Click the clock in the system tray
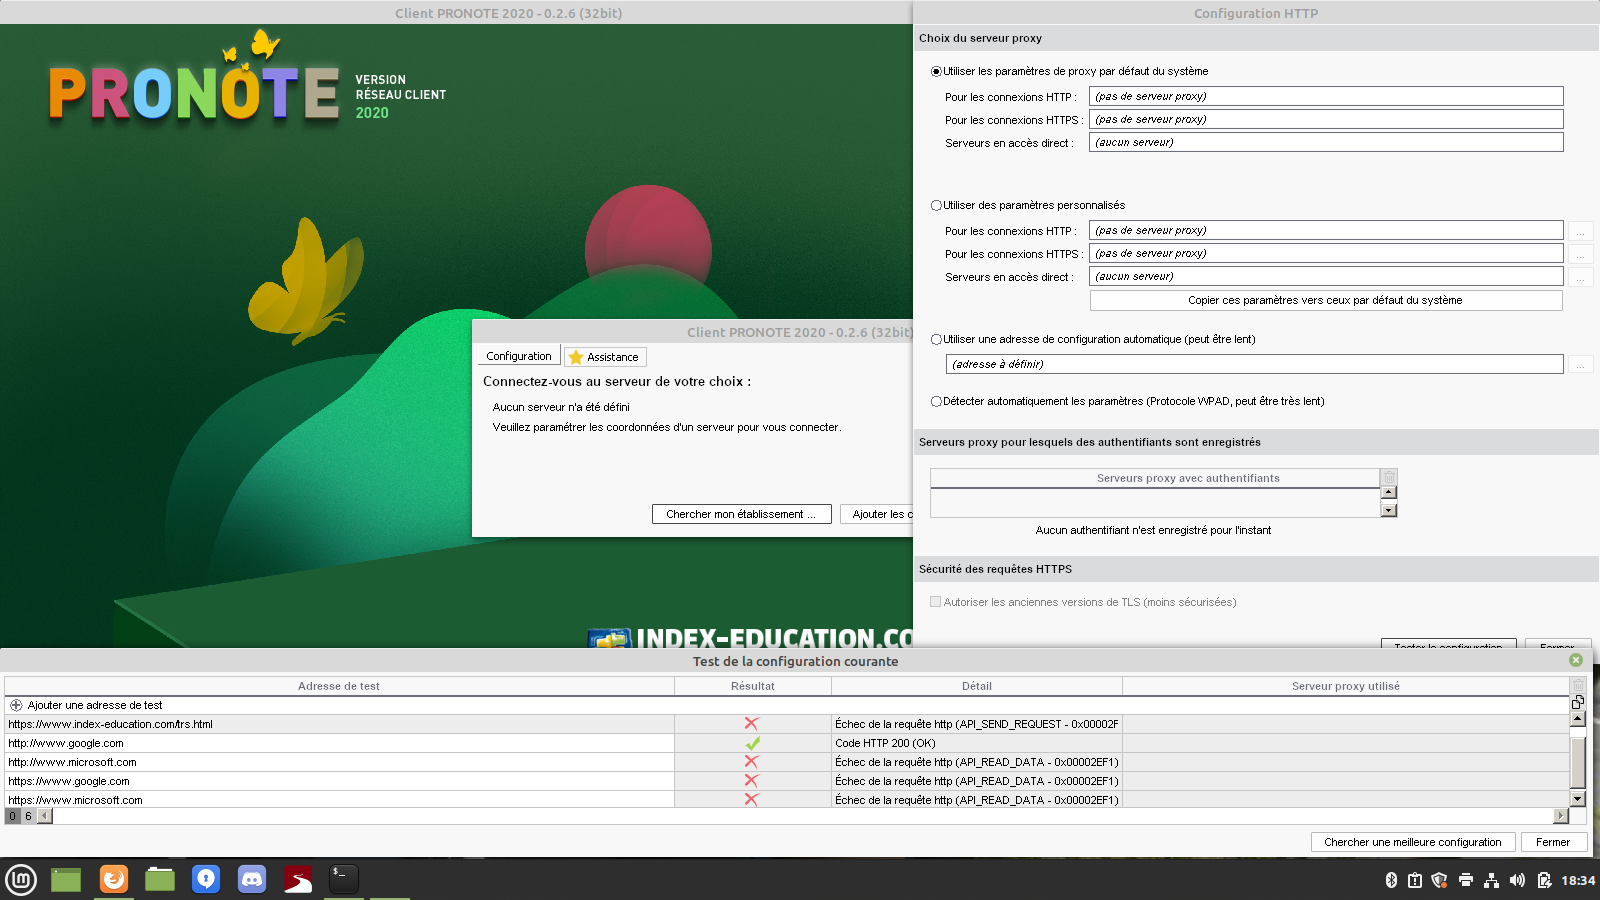This screenshot has height=900, width=1600. 1578,880
